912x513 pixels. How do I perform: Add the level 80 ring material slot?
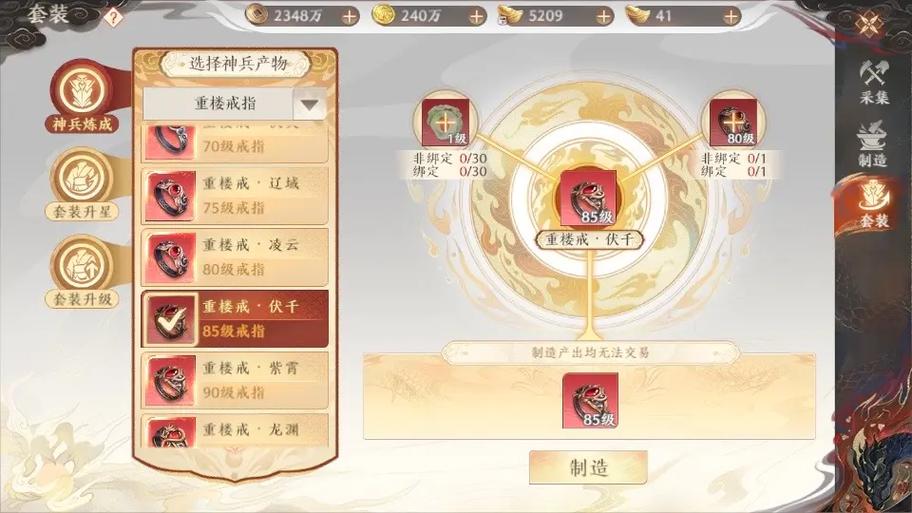point(733,122)
